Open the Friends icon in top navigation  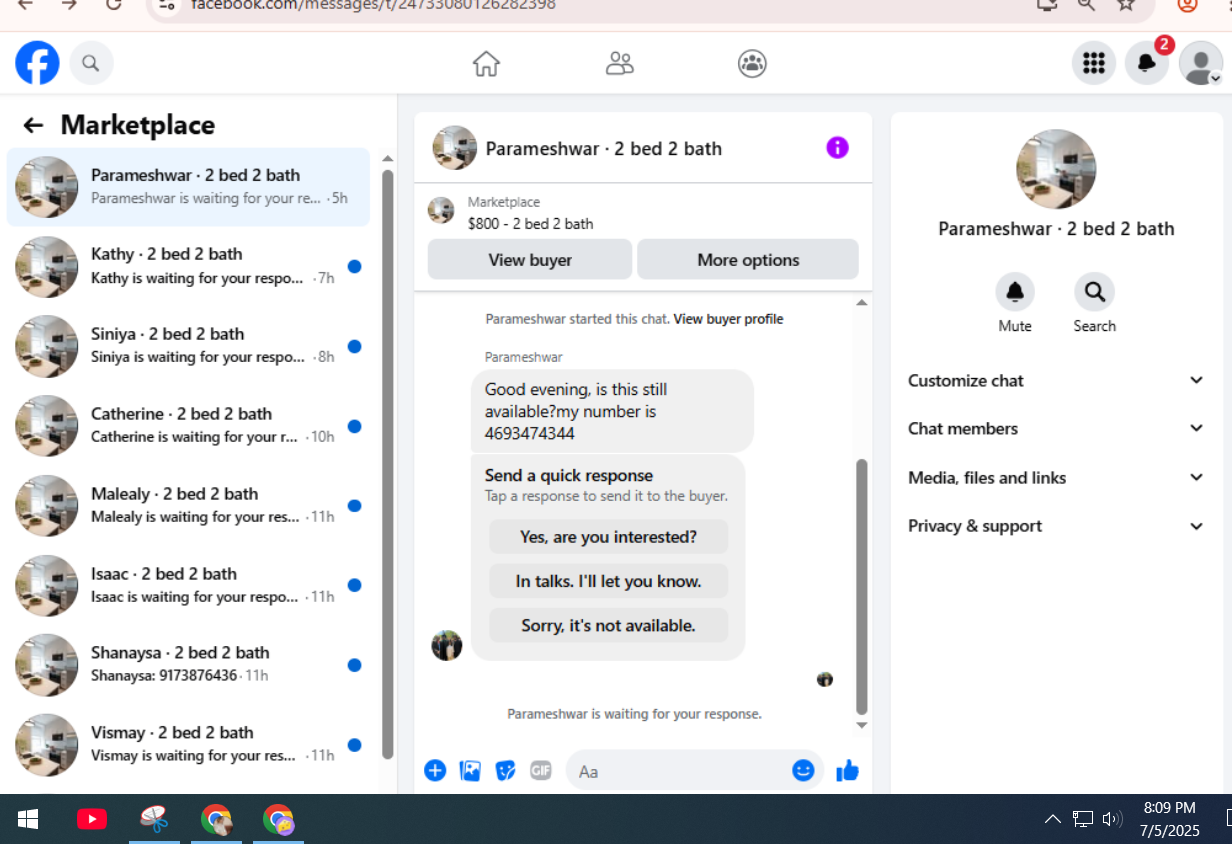click(620, 64)
